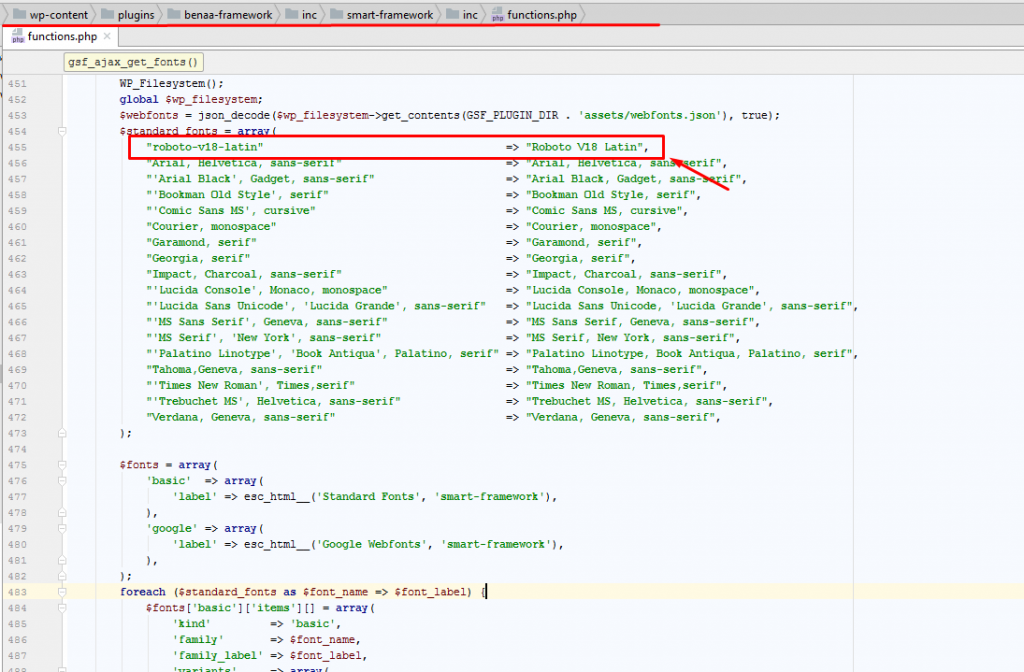Collapse the $standard_fonts array on line 454

click(x=62, y=131)
